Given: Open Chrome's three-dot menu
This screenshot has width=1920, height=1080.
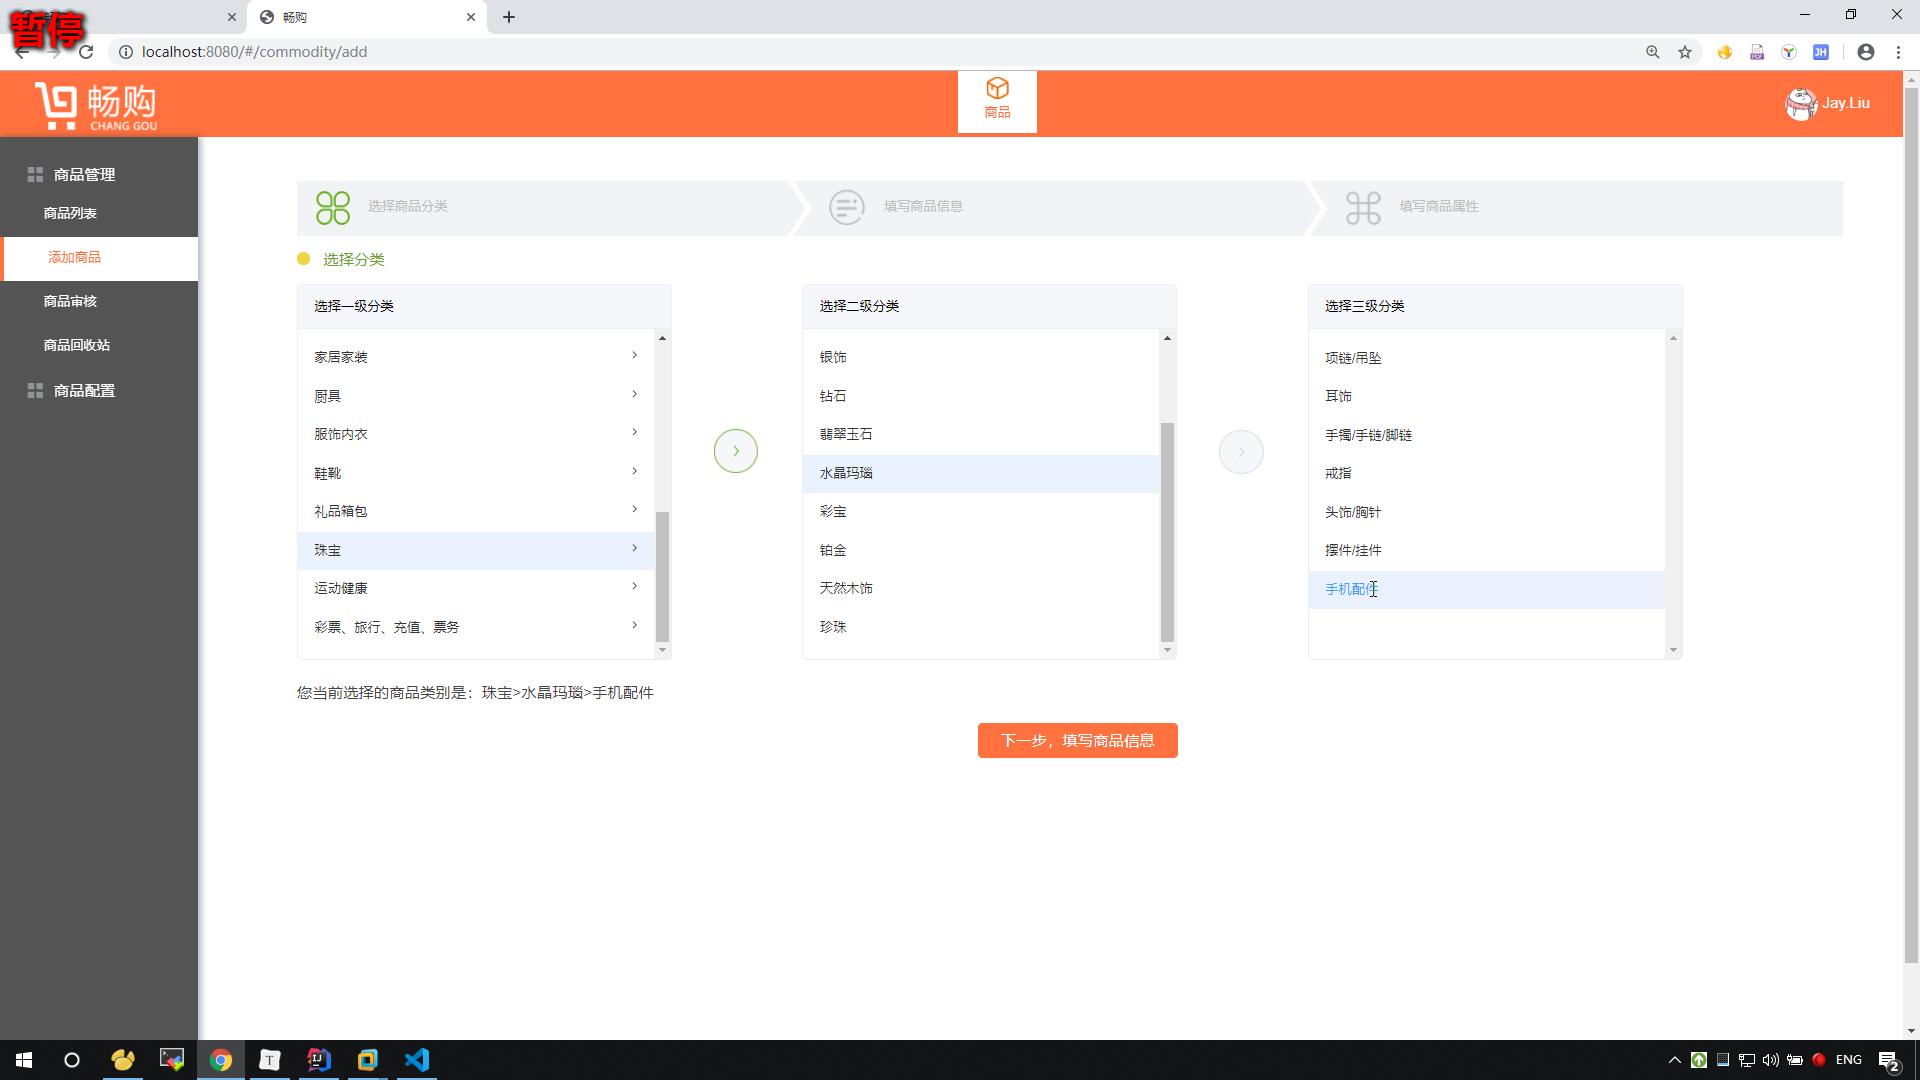Looking at the screenshot, I should click(1898, 52).
